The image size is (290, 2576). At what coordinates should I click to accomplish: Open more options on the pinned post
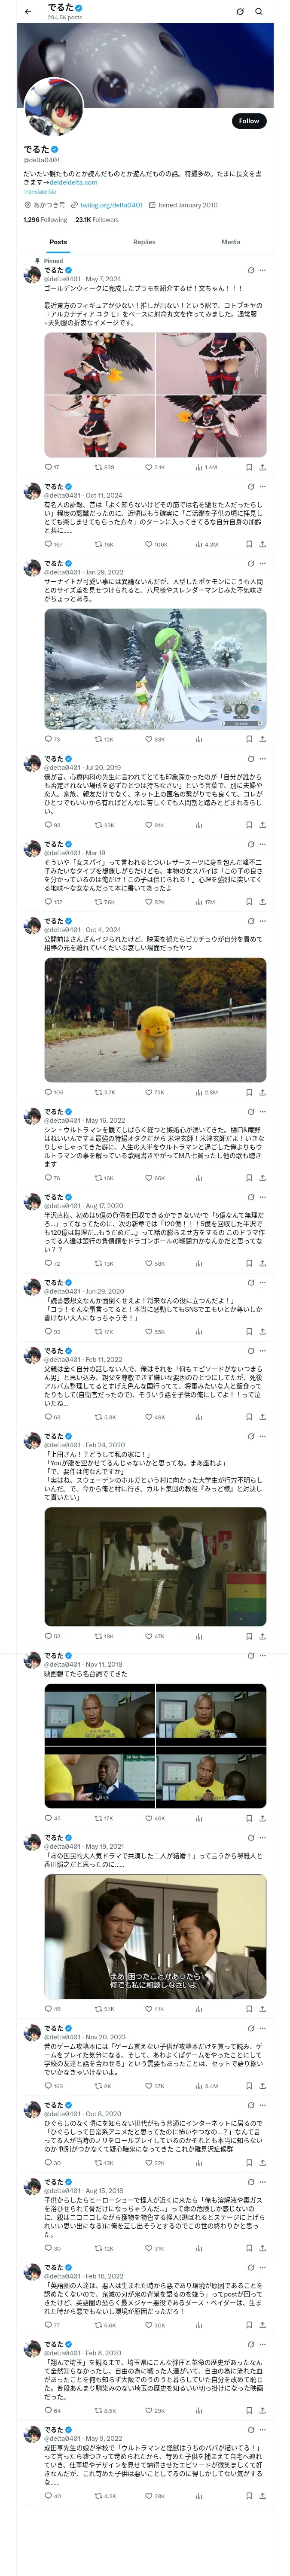263,270
